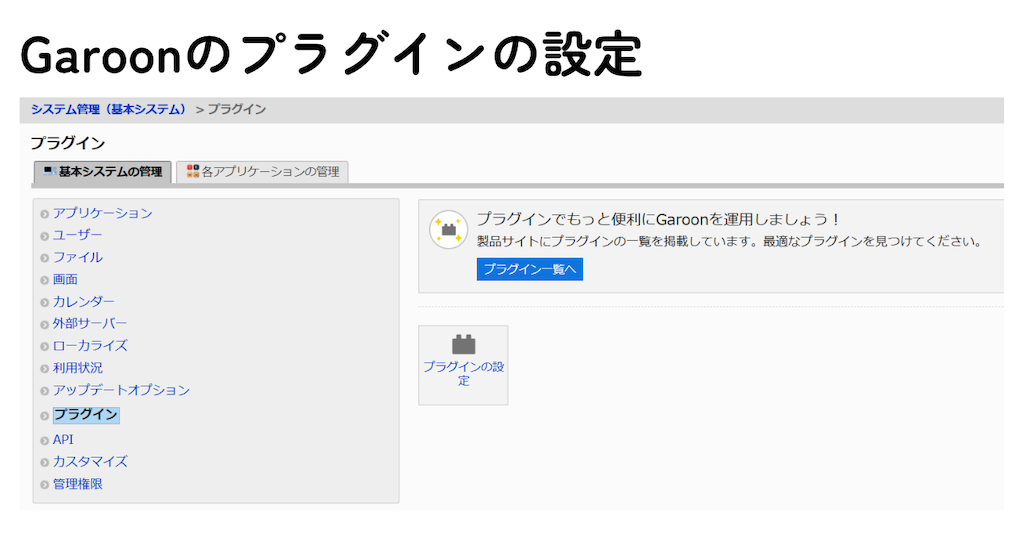Click the monitor icon on 基本システムの管理 tab
This screenshot has height=536, width=1024.
coord(48,171)
